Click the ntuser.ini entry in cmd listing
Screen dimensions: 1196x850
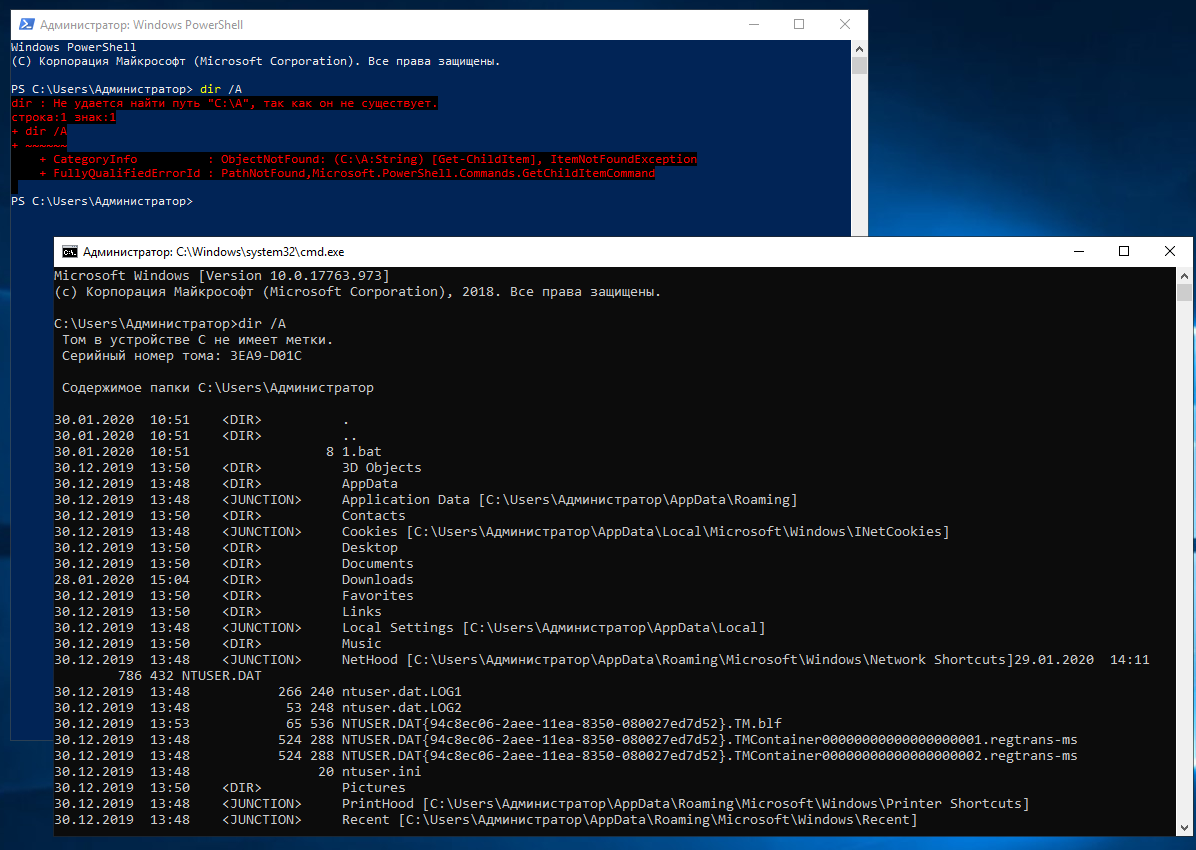click(381, 772)
